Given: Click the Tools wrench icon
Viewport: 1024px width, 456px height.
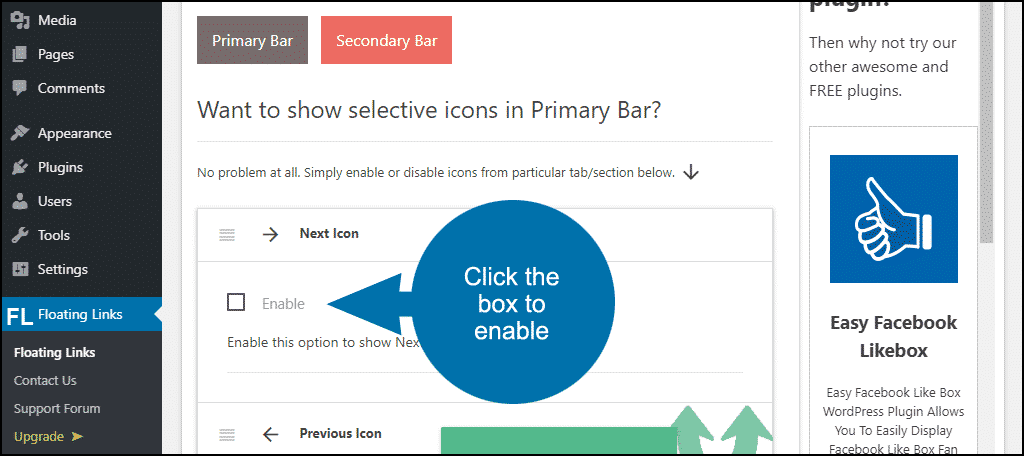Looking at the screenshot, I should tap(20, 235).
